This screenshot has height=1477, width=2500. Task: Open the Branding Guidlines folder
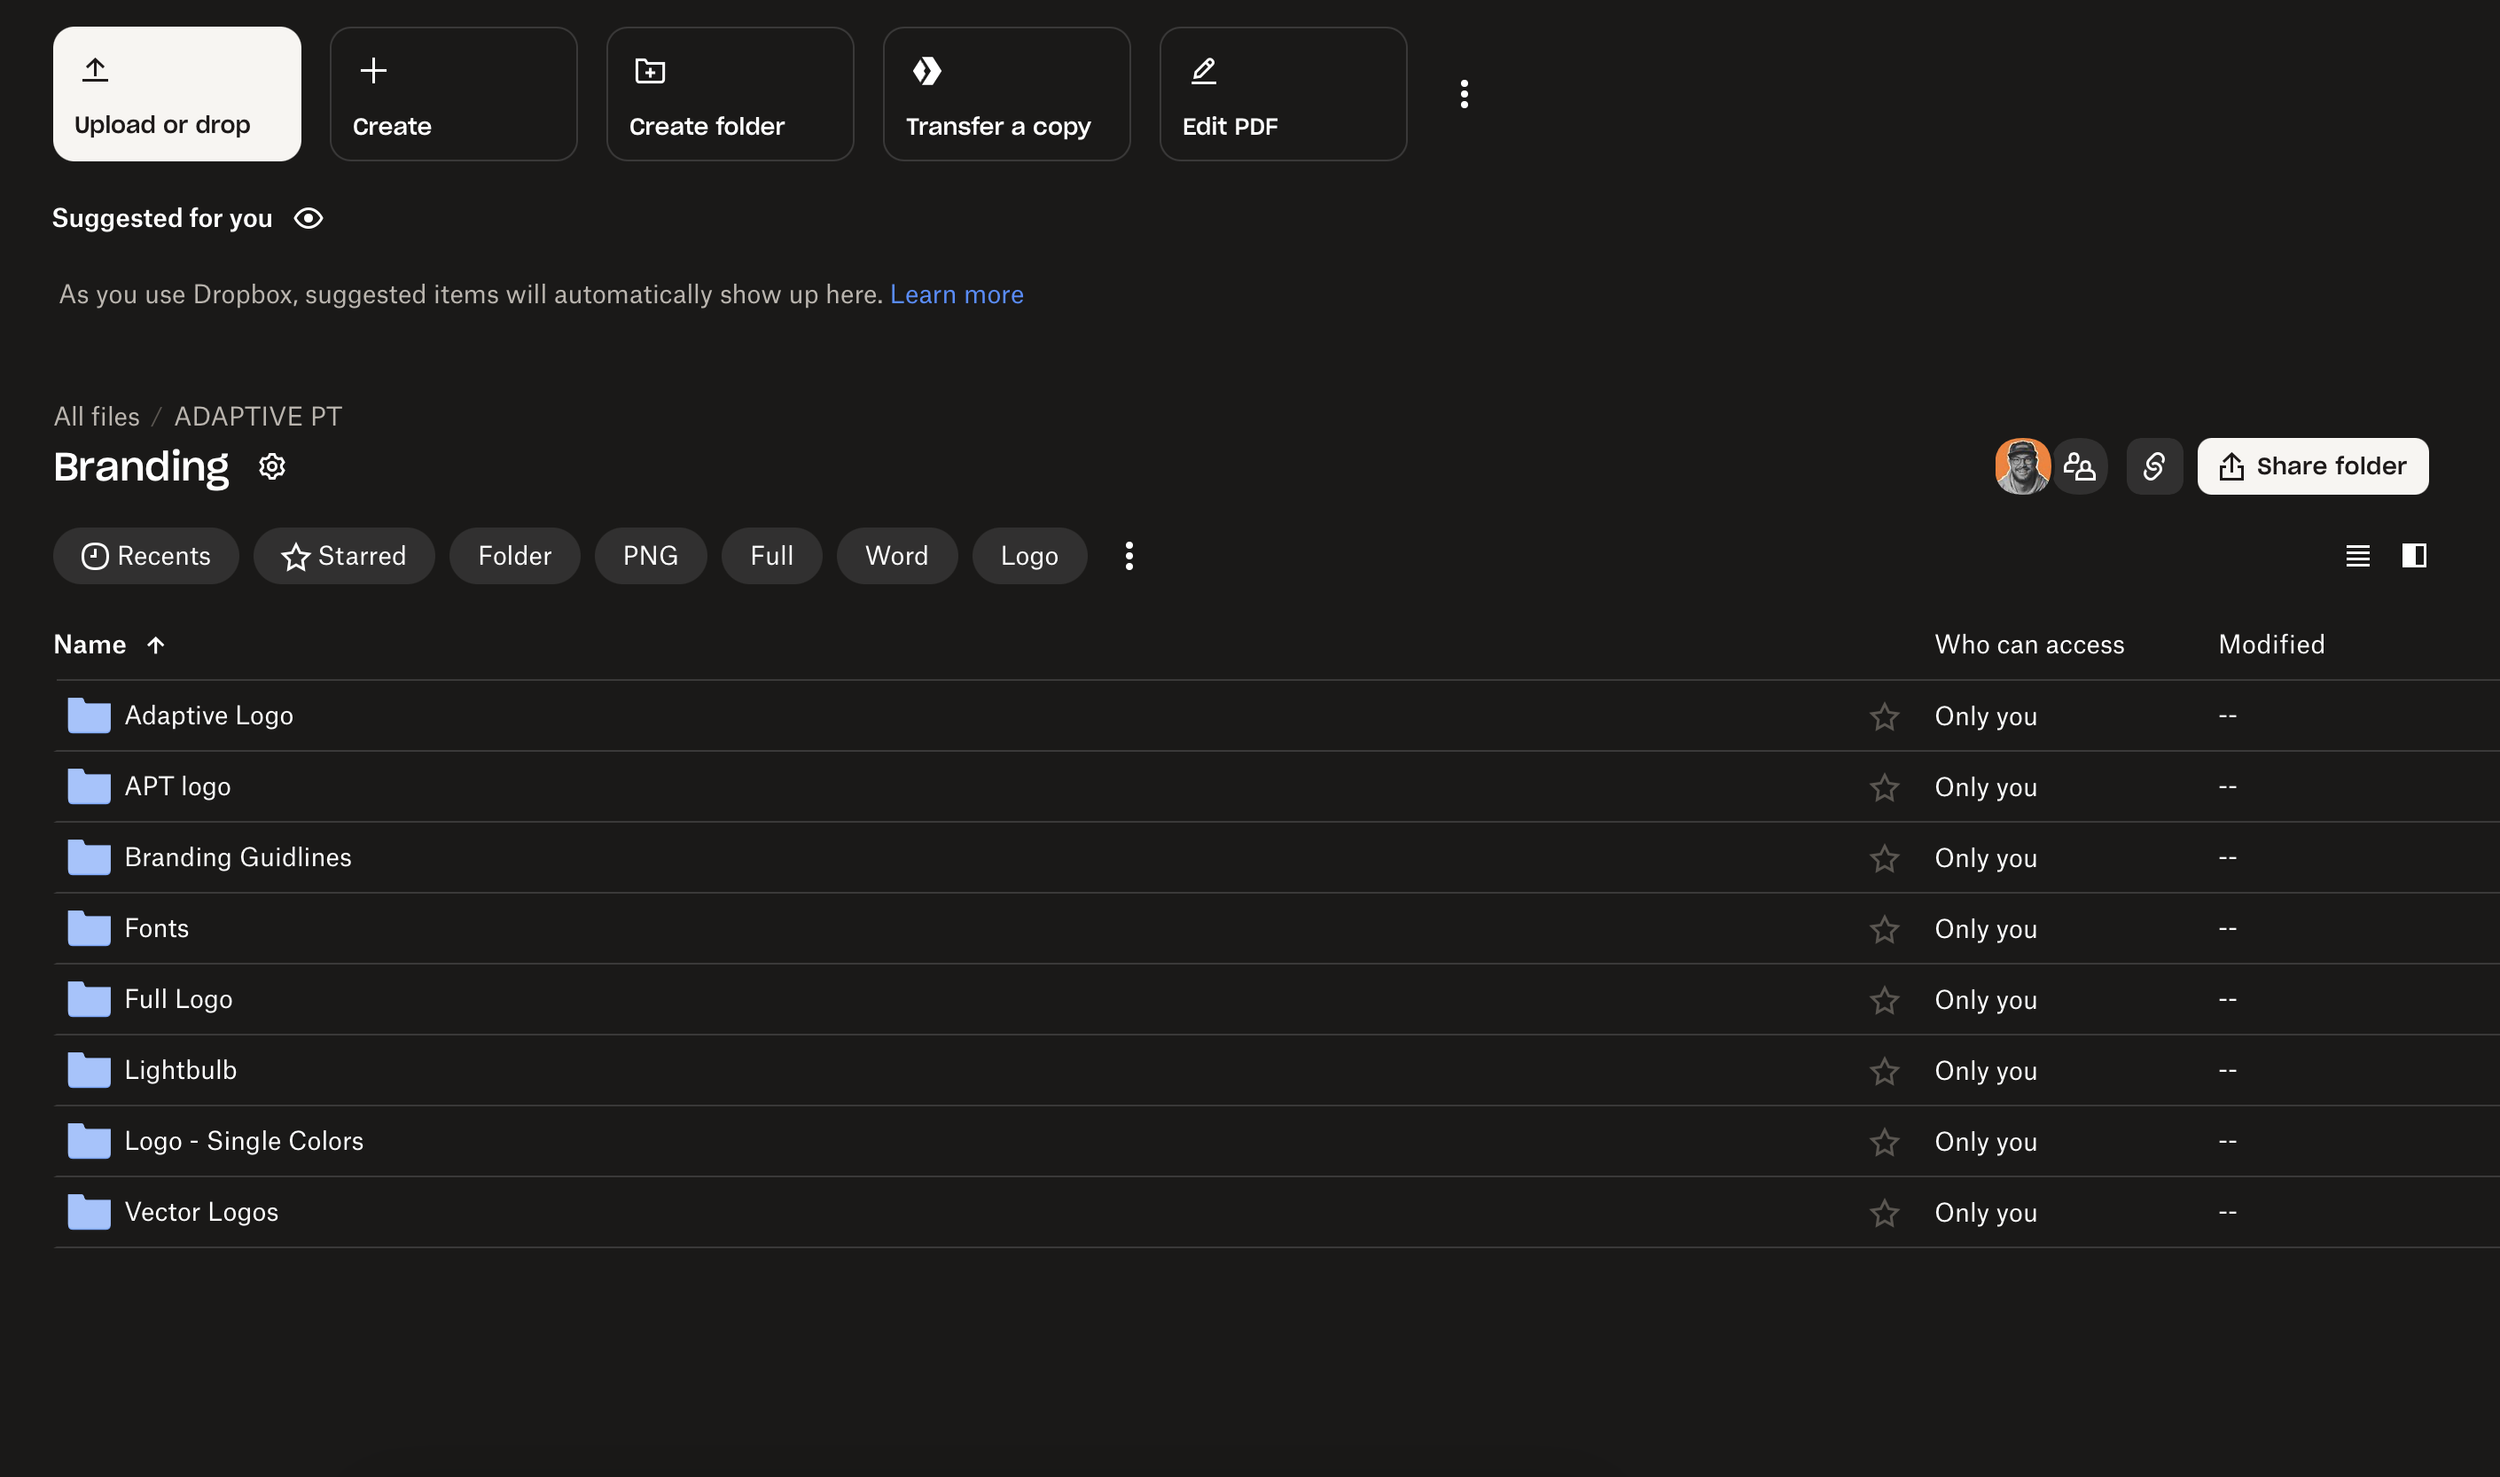(238, 858)
